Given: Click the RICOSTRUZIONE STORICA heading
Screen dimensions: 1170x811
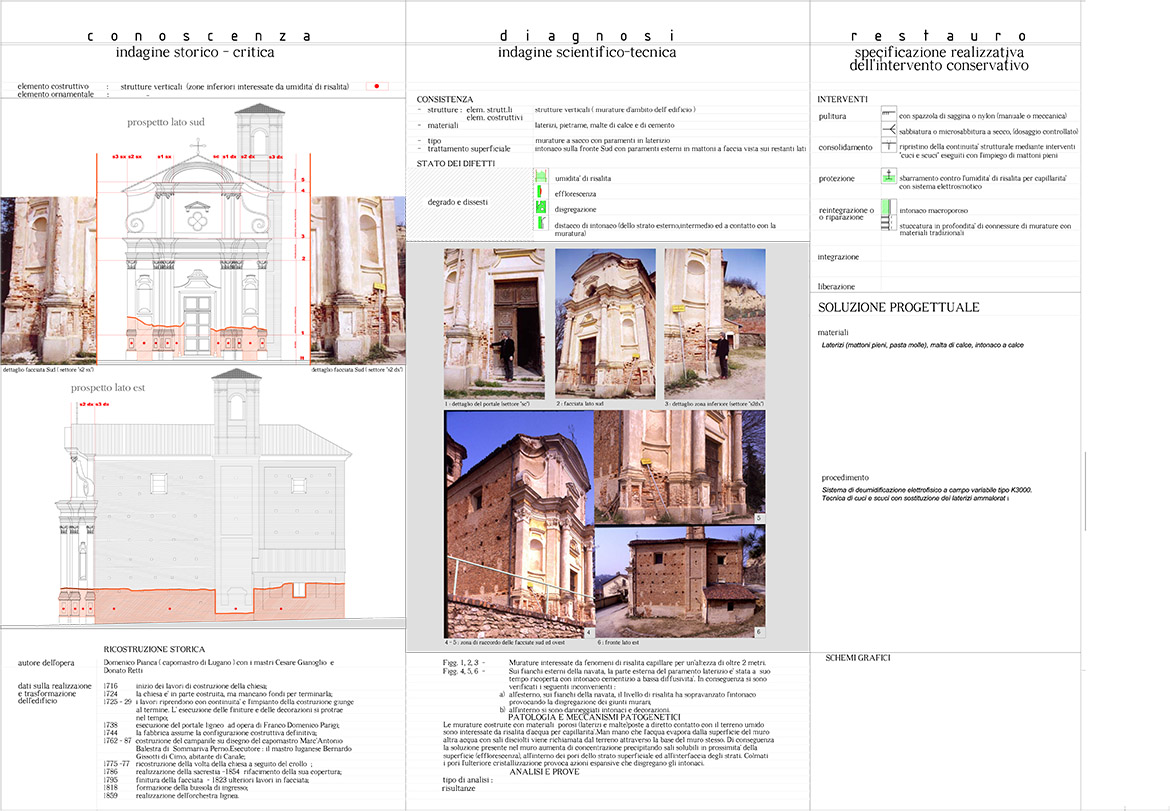Looking at the screenshot, I should click(154, 649).
